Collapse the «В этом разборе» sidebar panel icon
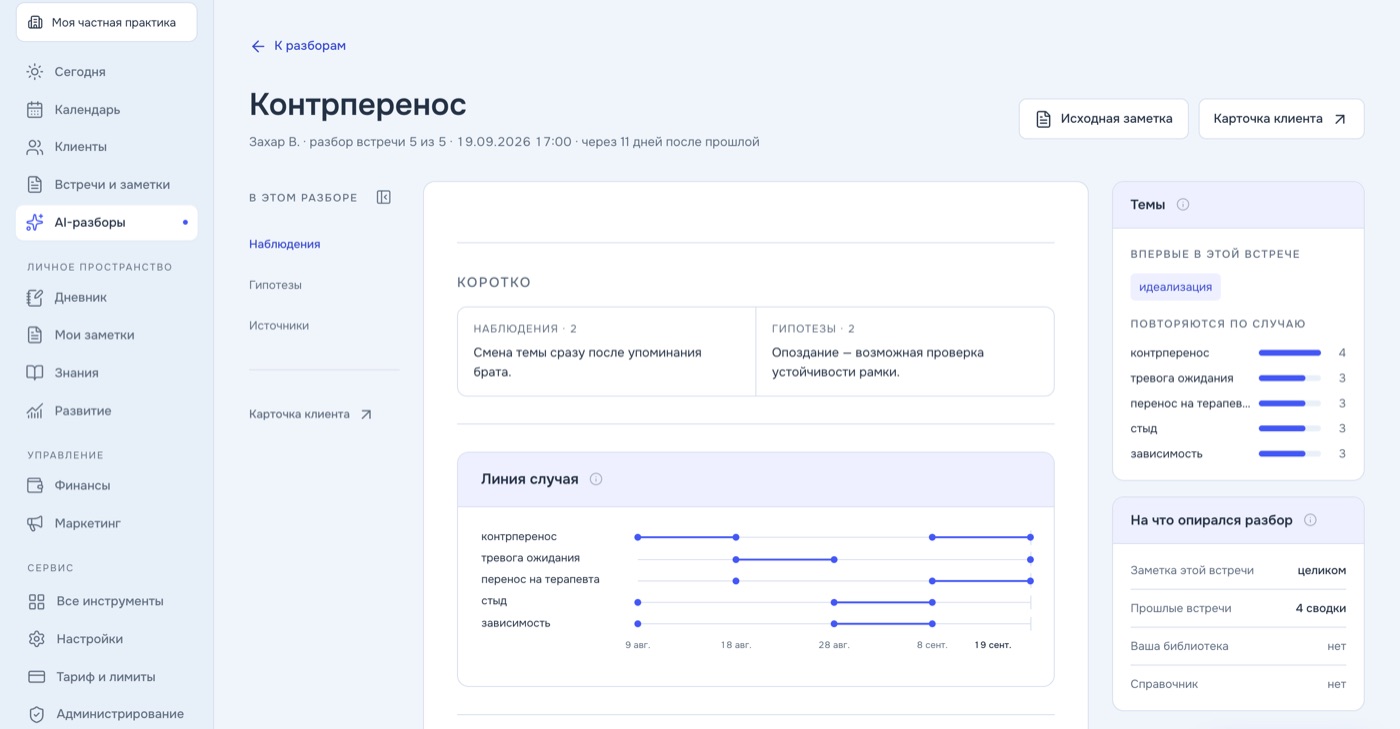 (383, 197)
